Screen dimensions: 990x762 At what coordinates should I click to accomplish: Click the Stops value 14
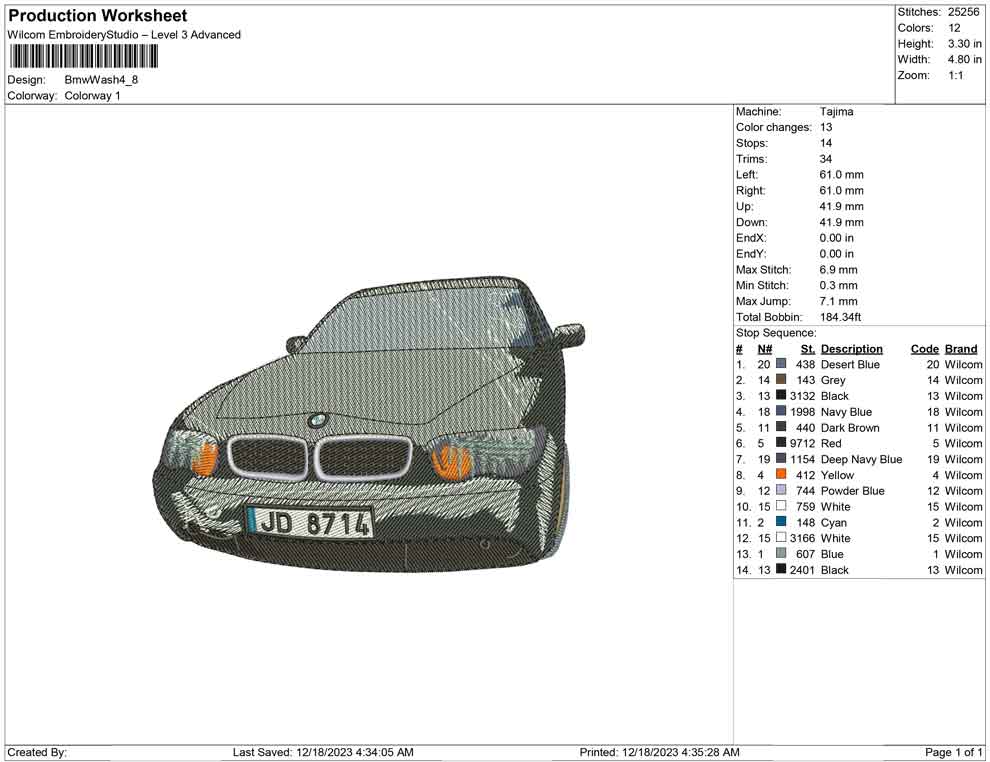tap(826, 143)
